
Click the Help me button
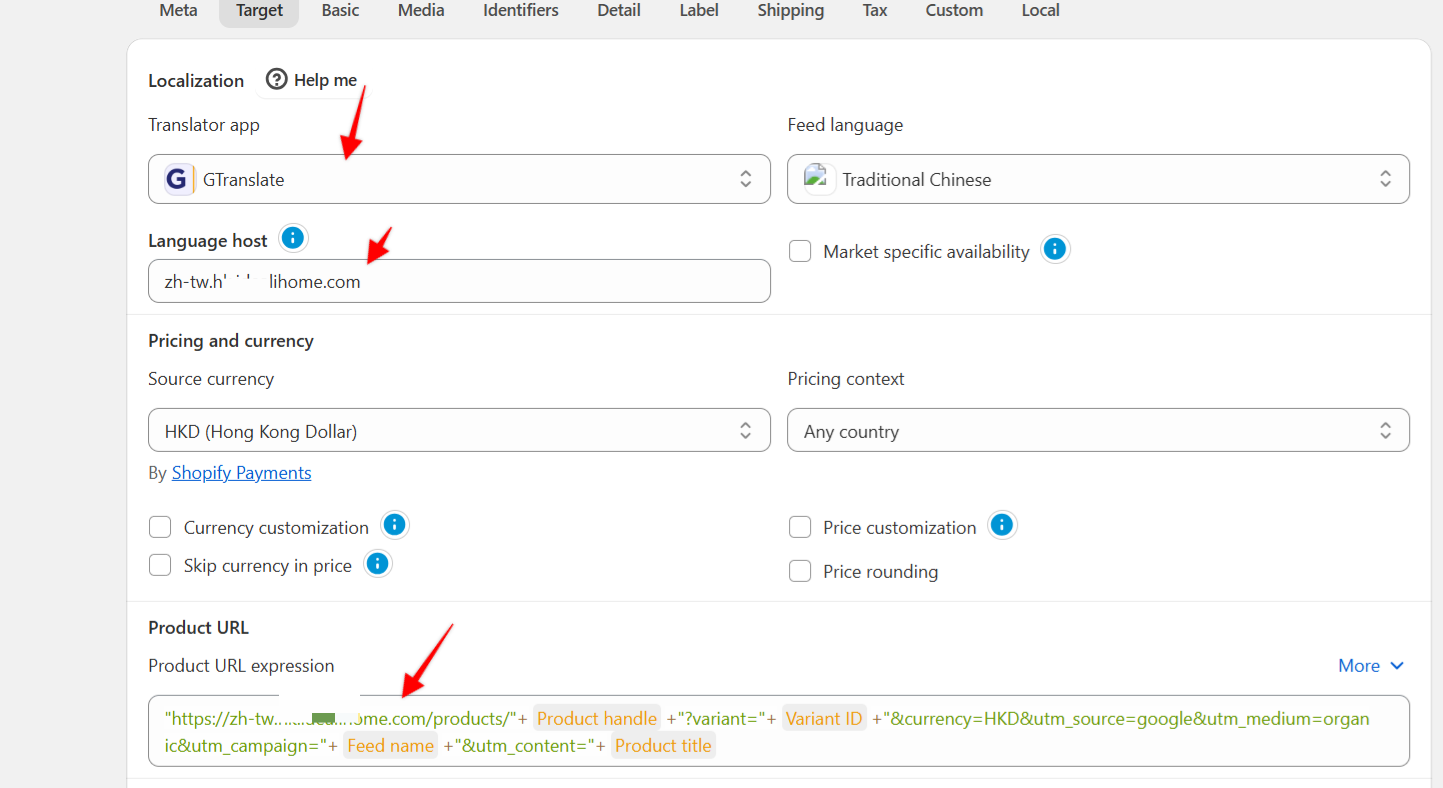click(x=311, y=80)
